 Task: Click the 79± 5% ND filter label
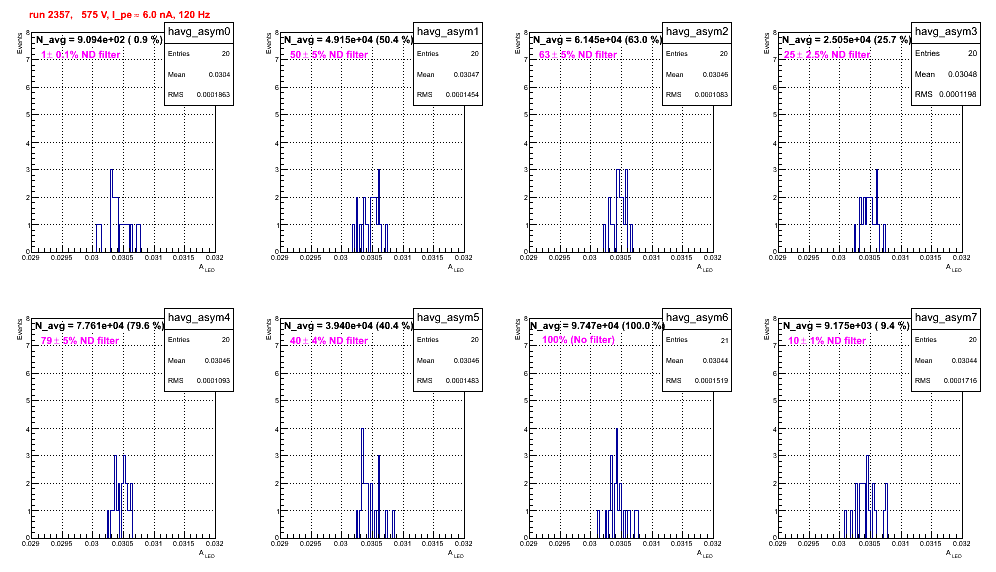(x=80, y=341)
